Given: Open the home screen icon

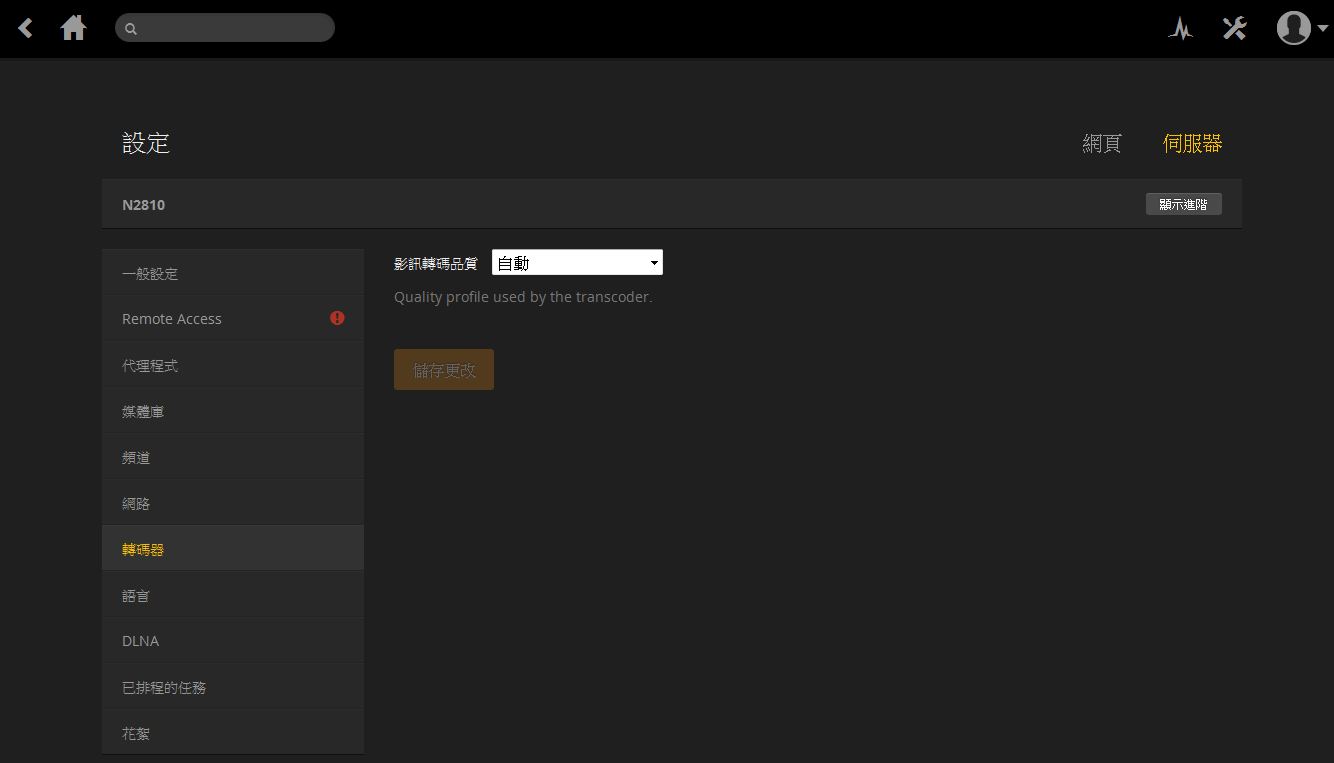Looking at the screenshot, I should [x=73, y=28].
